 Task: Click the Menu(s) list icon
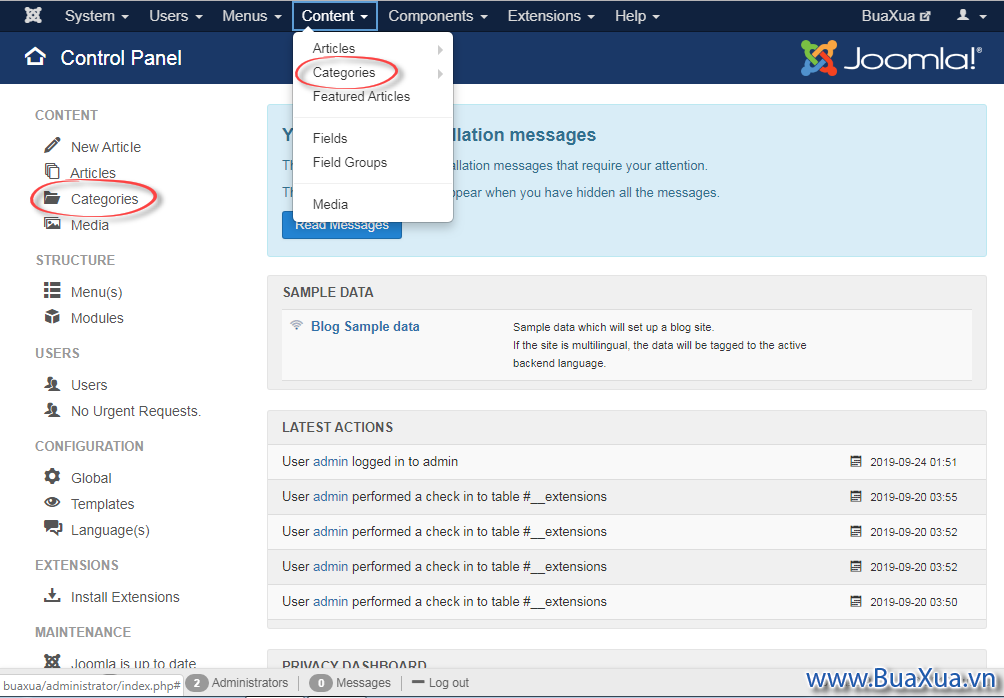(52, 290)
